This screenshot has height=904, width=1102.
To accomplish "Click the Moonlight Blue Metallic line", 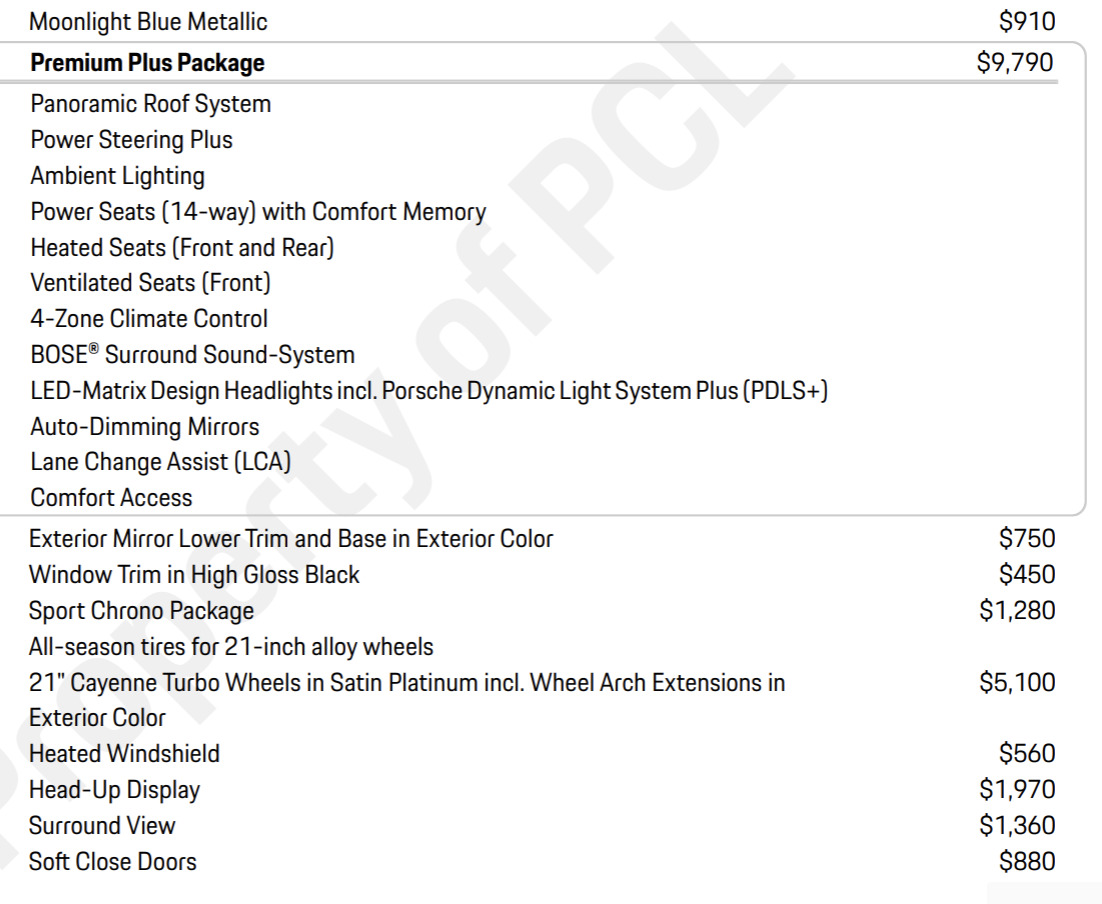I will pos(148,21).
